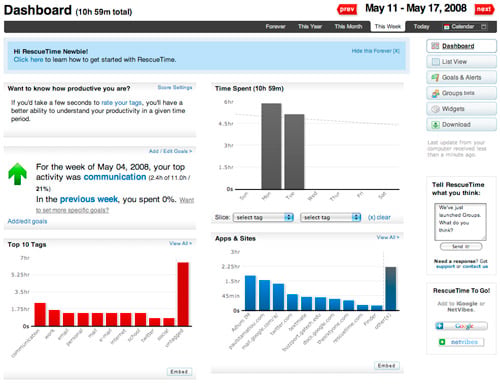The image size is (500, 385).
Task: Click the 'Time Spent (10h 59m)' heading
Action: [x=249, y=88]
